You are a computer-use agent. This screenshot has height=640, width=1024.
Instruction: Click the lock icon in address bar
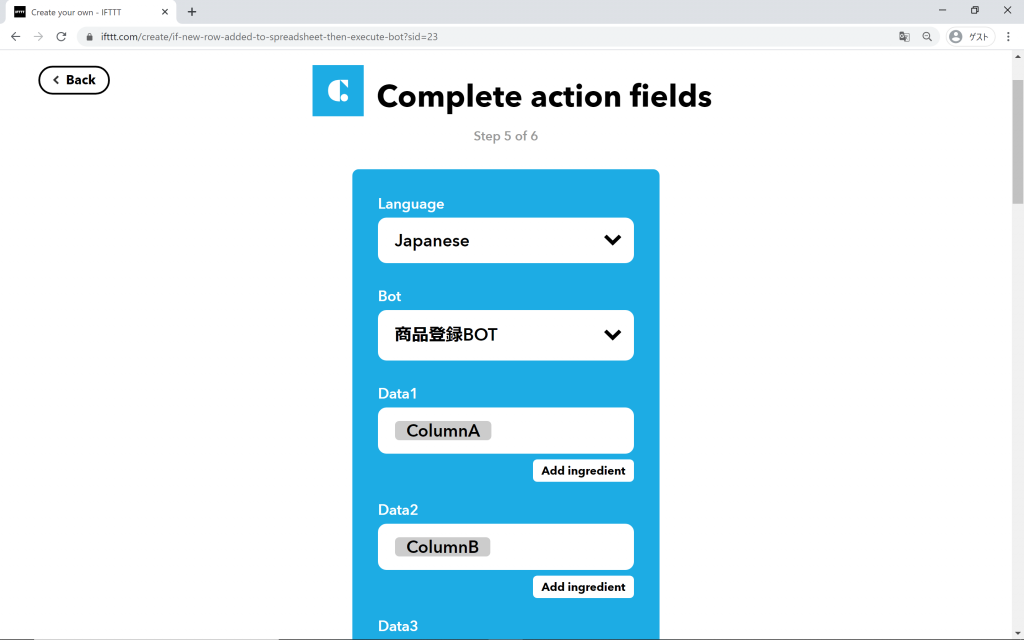[89, 37]
